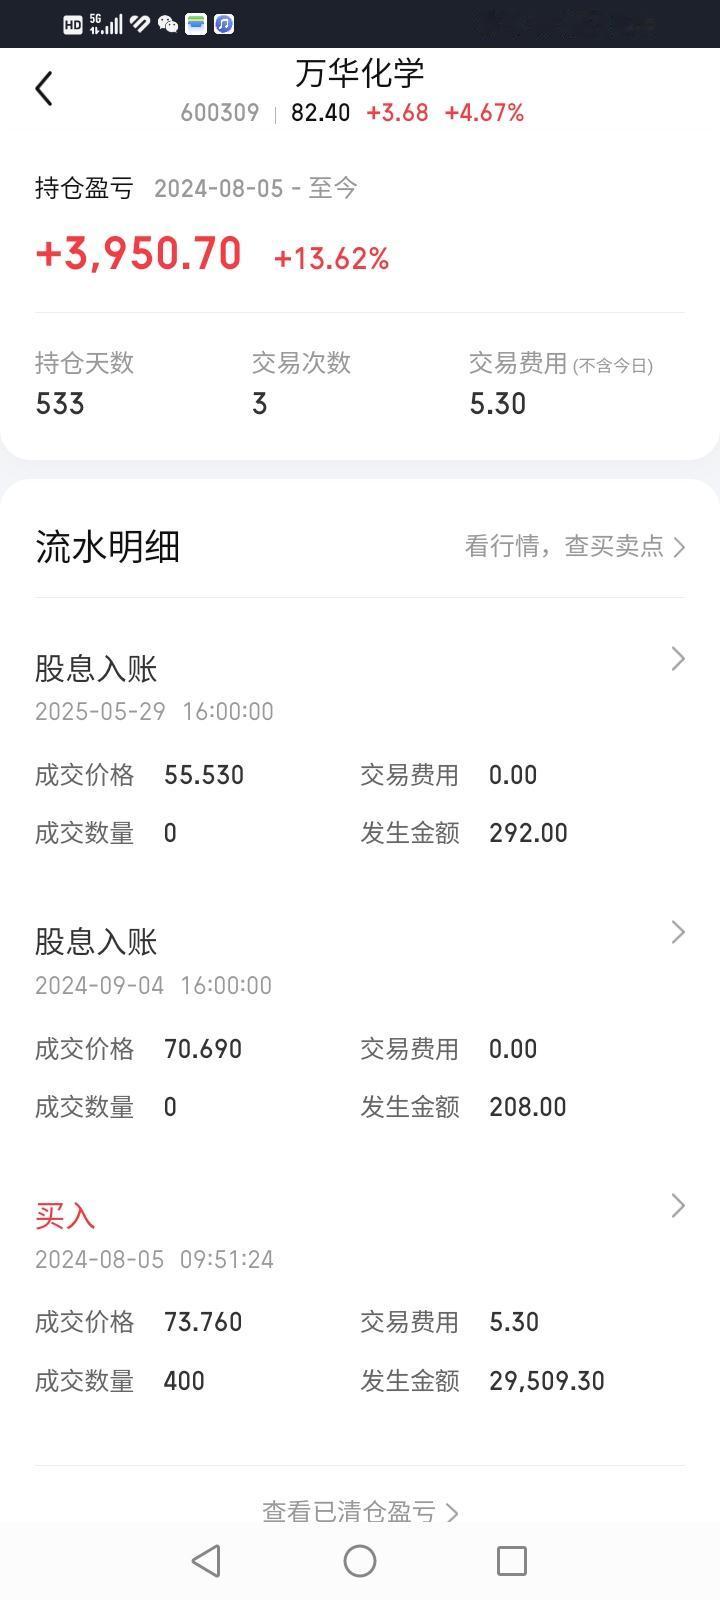This screenshot has width=720, height=1600.
Task: Tap the 交易费用 5.30 summary value
Action: [x=498, y=404]
